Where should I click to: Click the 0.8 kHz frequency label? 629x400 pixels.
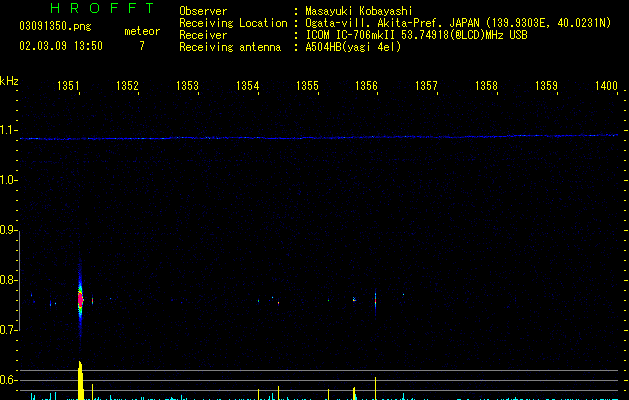click(9, 280)
